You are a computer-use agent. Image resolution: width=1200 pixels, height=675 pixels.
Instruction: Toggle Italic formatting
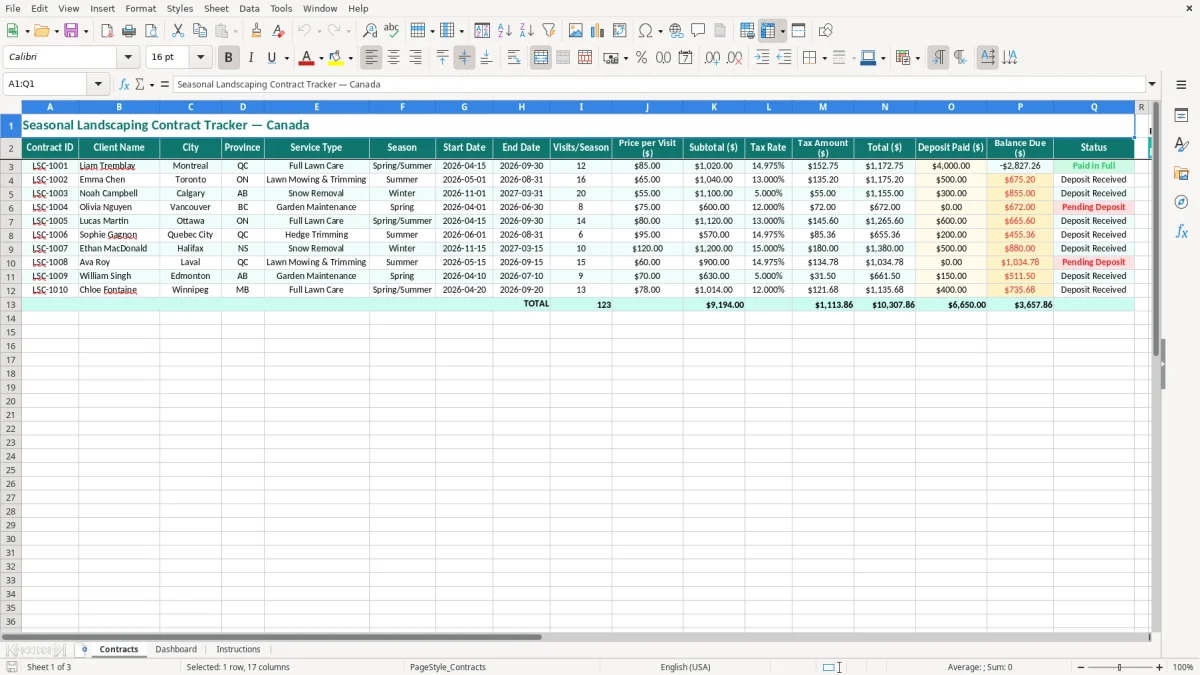(x=250, y=58)
